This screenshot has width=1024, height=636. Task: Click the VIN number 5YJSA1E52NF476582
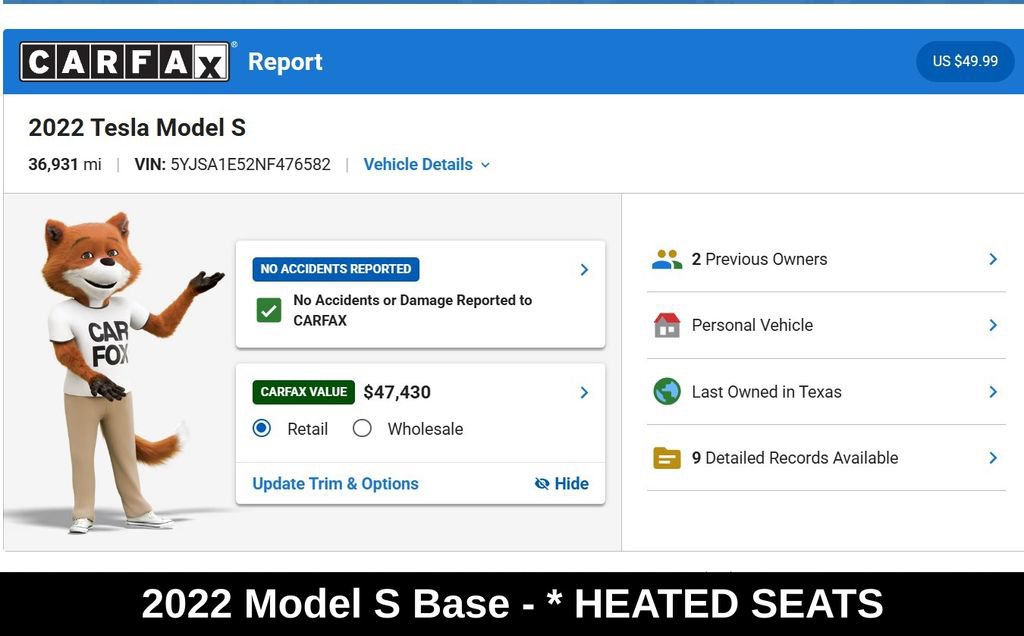click(250, 165)
